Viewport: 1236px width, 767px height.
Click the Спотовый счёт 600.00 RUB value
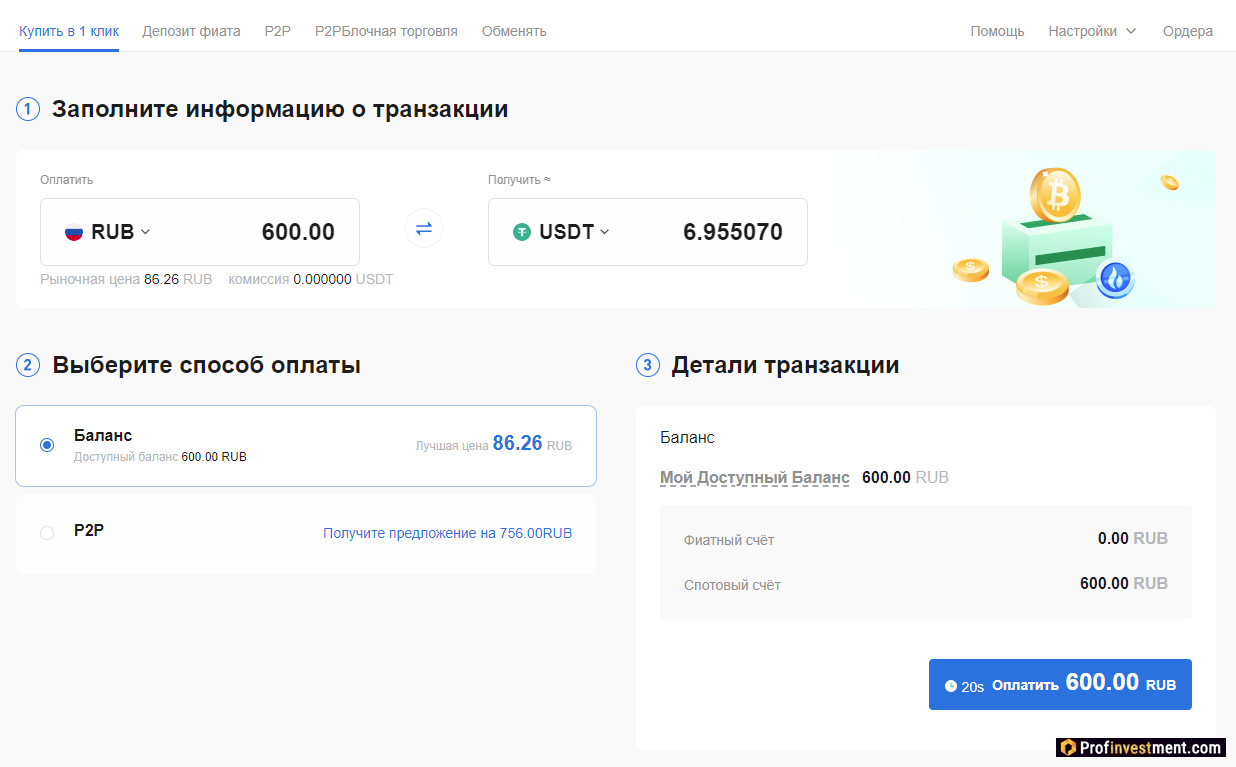(x=1124, y=583)
